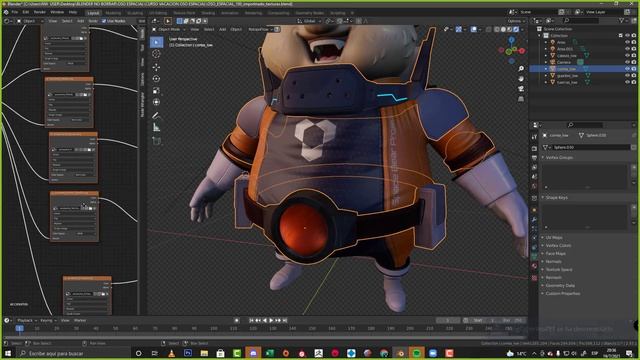Toggle camera view icon in viewport

[x=521, y=89]
